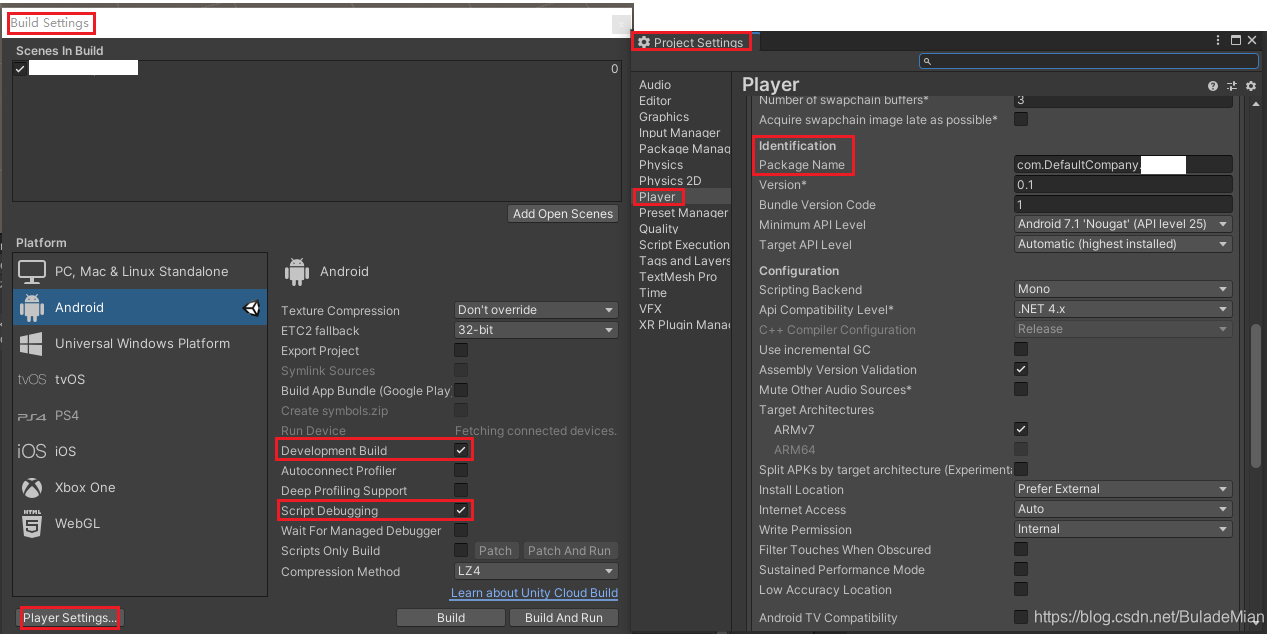The height and width of the screenshot is (636, 1274).
Task: Enable Autoconnect Profiler
Action: (x=461, y=470)
